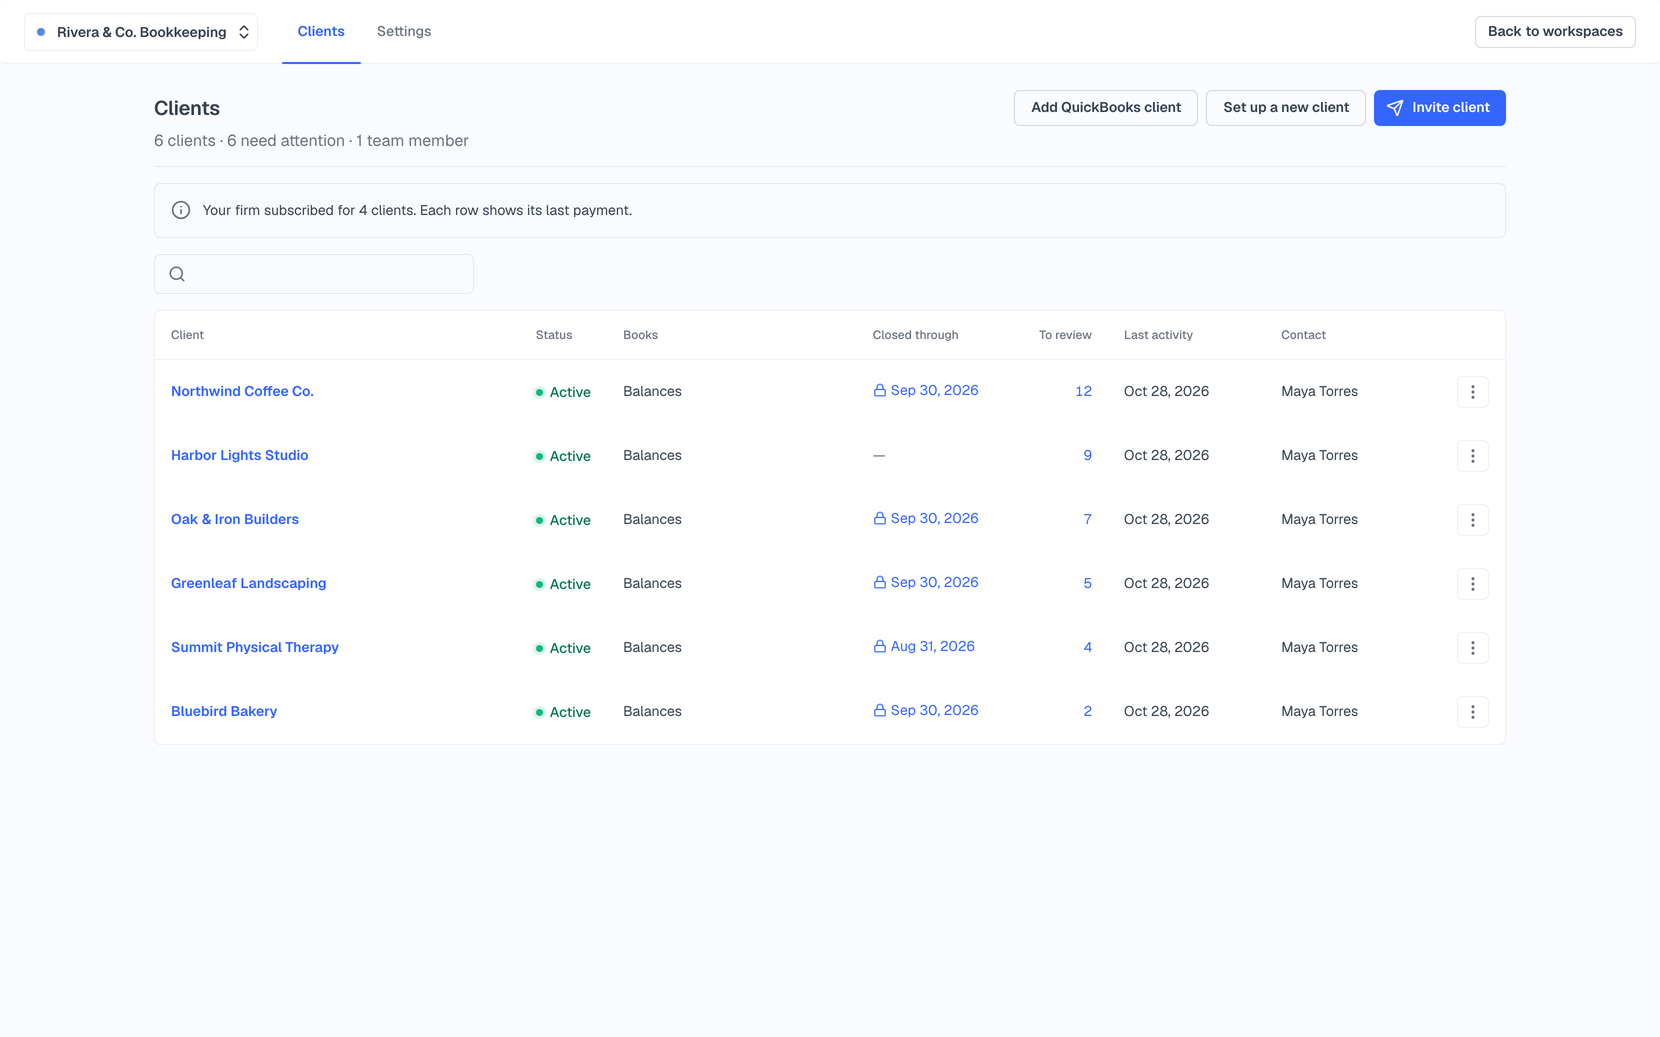Open Harbor Lights Studio client
Screen dimensions: 1660x1037
(240, 455)
